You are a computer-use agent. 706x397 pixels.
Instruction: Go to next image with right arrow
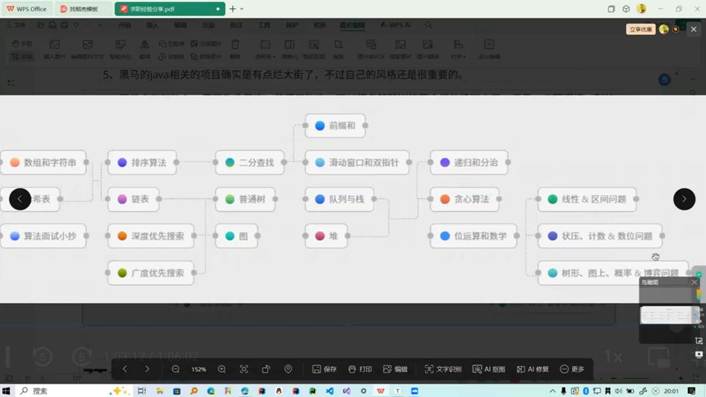(684, 199)
